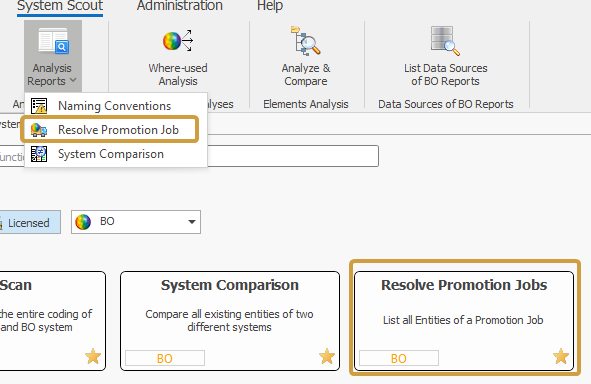Open the System Comparison card

point(230,321)
